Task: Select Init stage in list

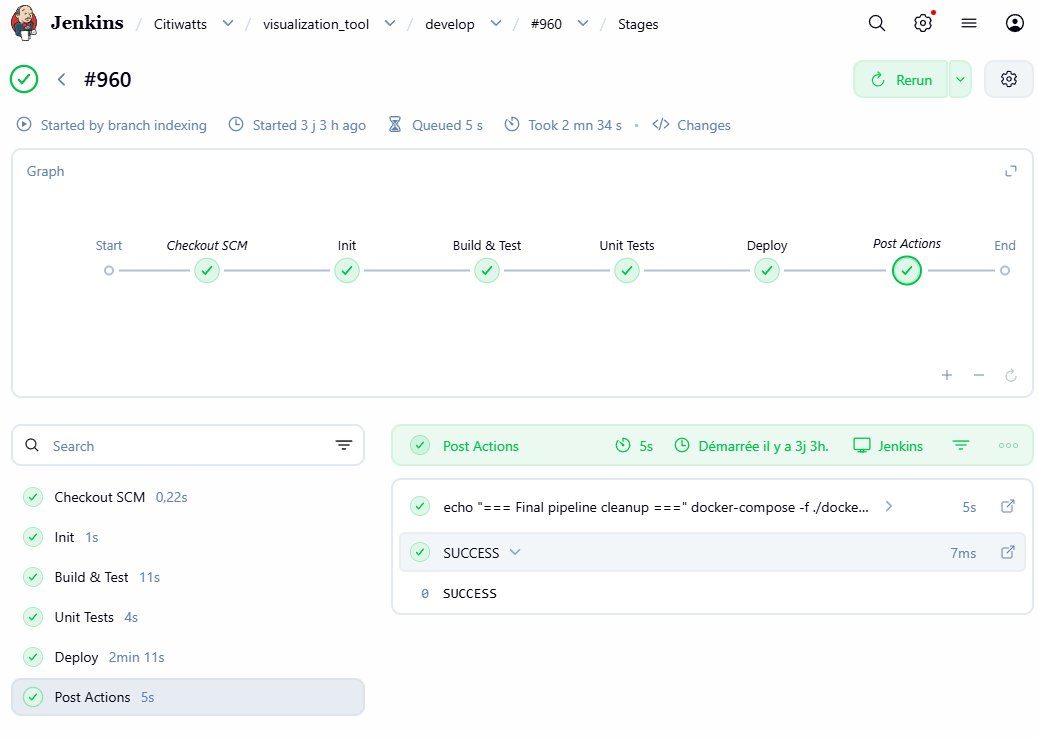Action: (x=188, y=537)
